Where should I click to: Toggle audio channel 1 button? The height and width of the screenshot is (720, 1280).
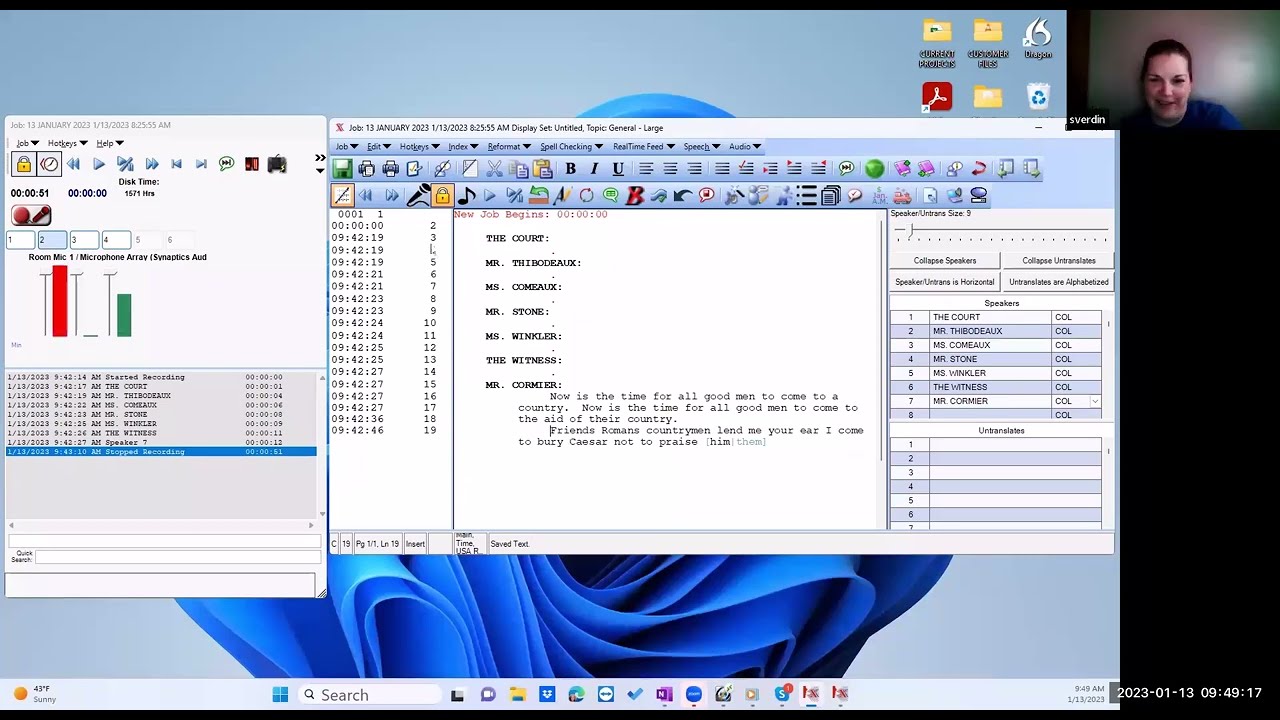point(21,240)
